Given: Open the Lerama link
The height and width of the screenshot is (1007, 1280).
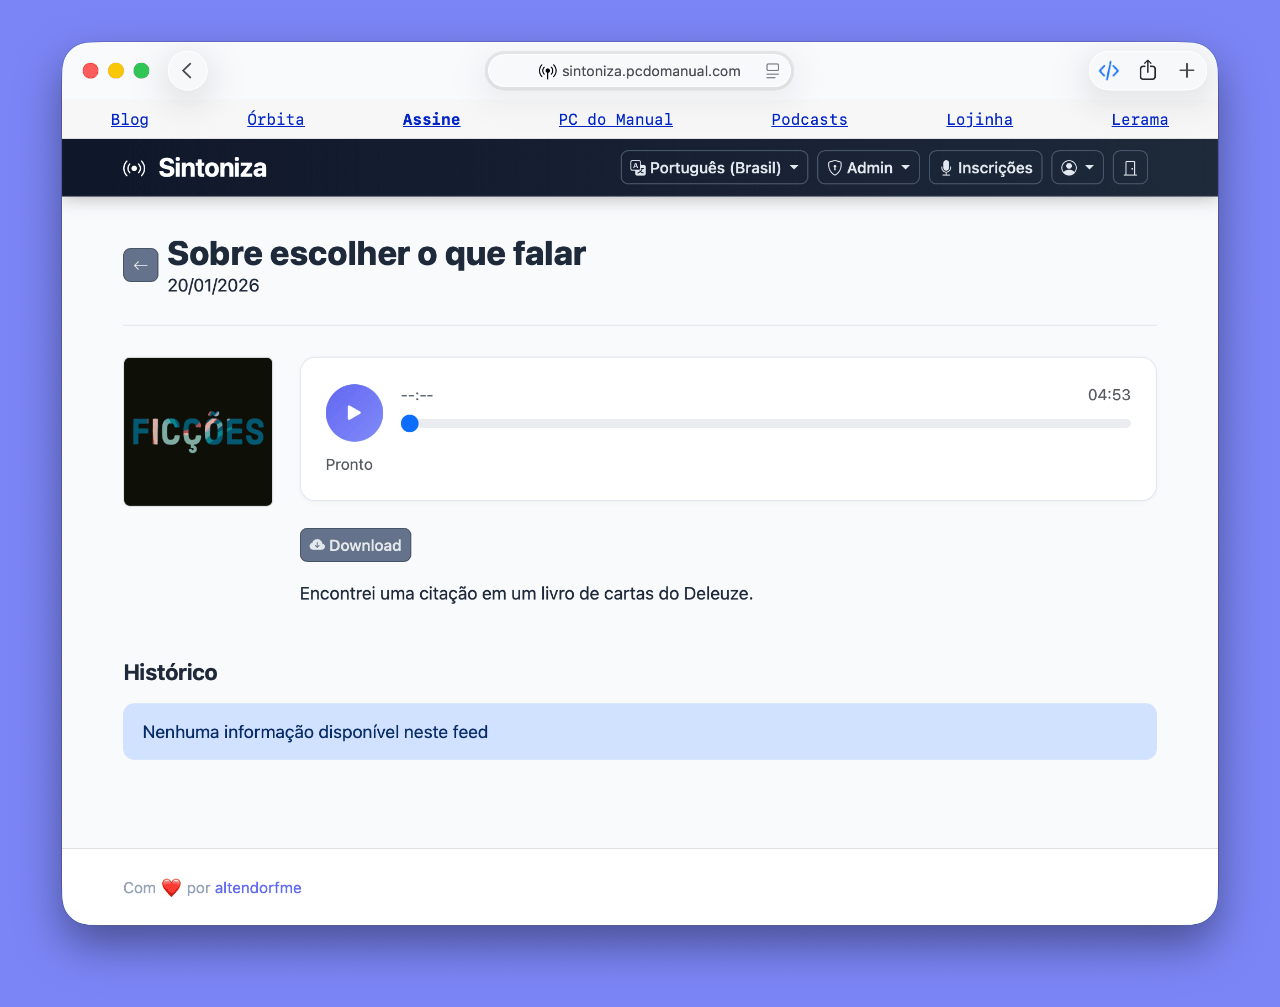Looking at the screenshot, I should 1140,120.
